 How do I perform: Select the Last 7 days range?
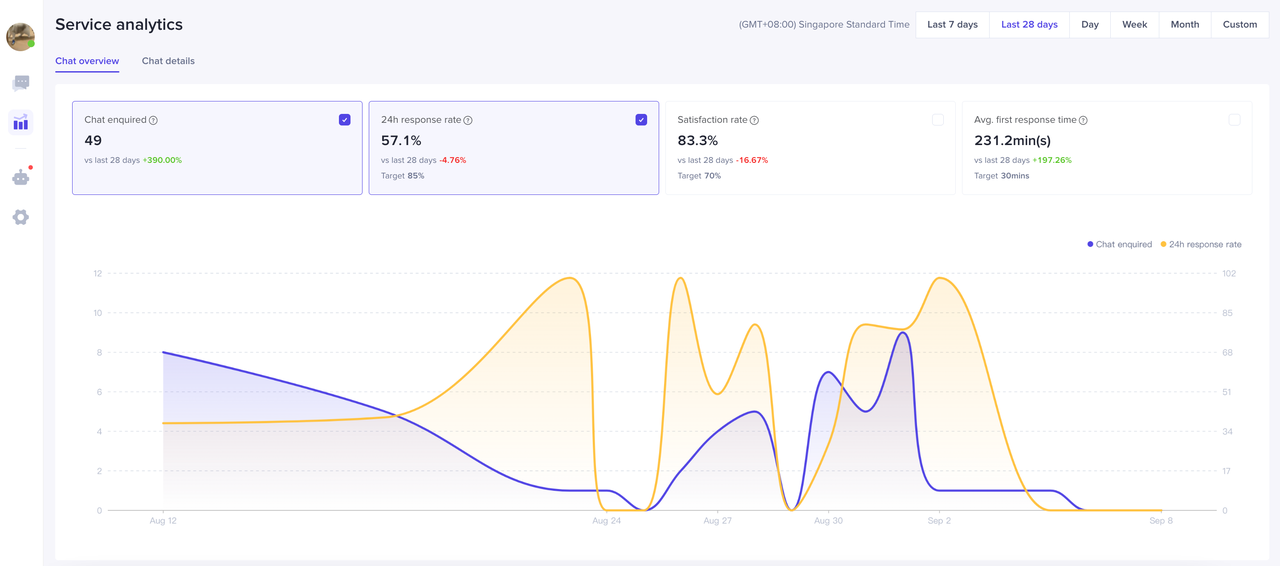click(x=952, y=25)
